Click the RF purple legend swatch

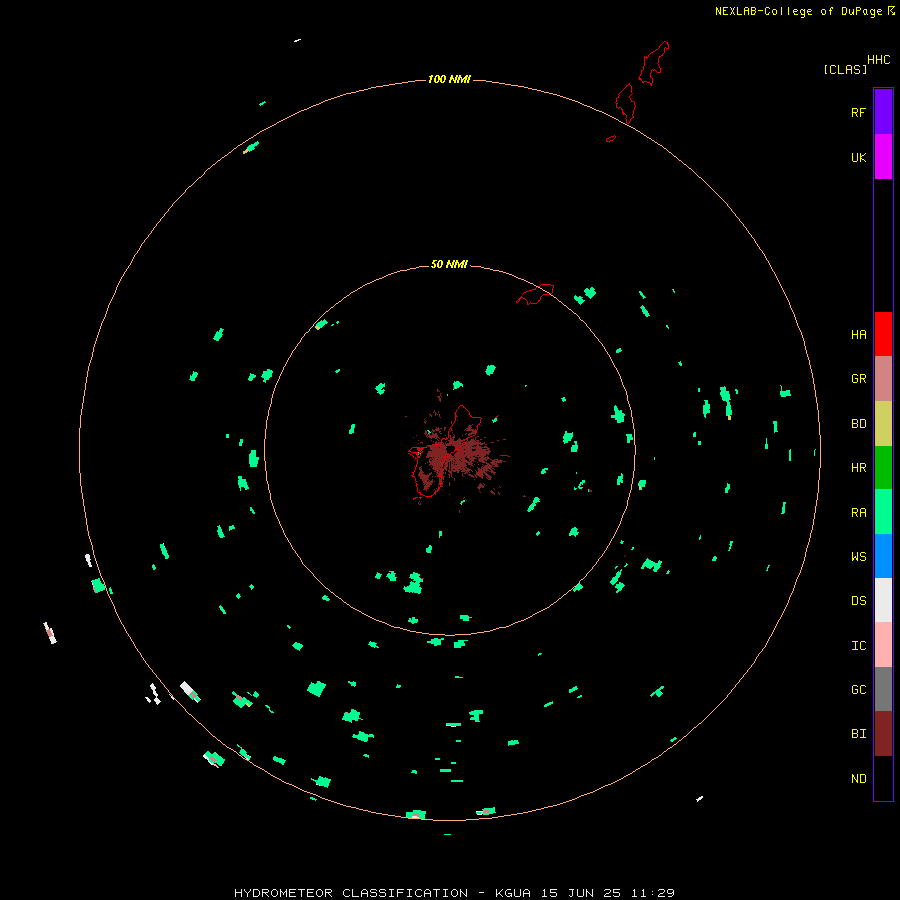[x=883, y=112]
